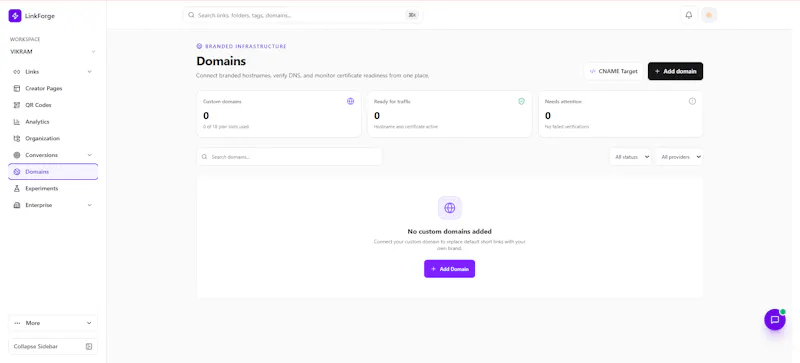Click the Organization icon
Screen dimensions: 800x363
pyautogui.click(x=17, y=138)
